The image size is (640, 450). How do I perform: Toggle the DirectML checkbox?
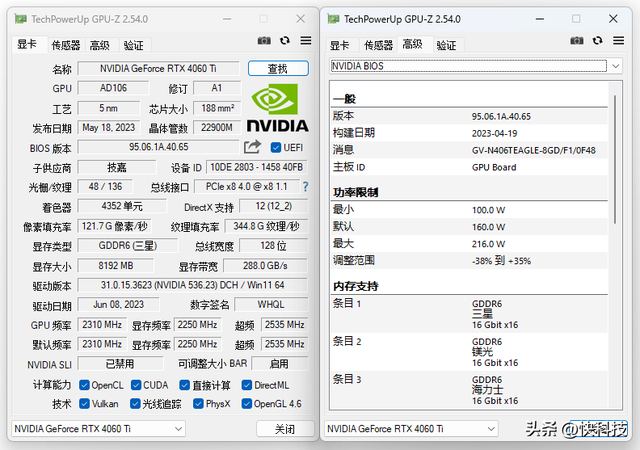[x=247, y=385]
